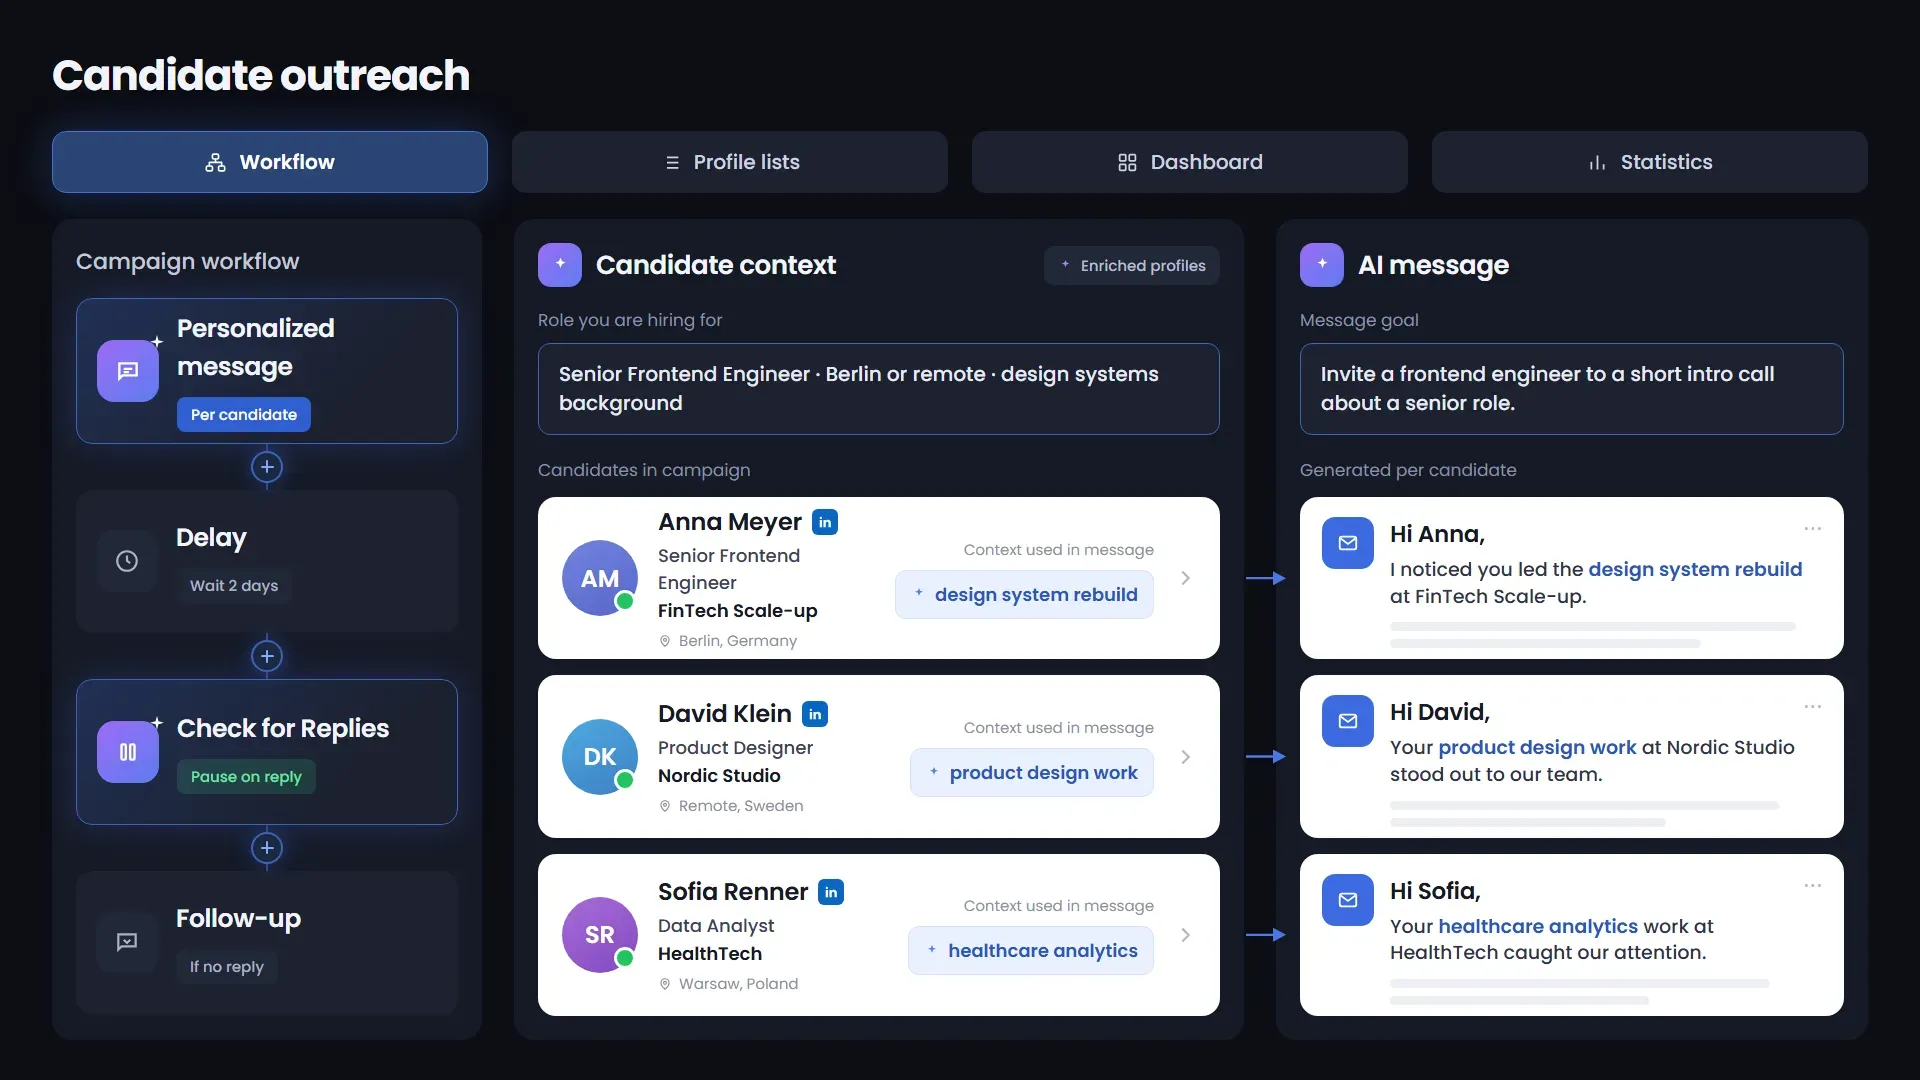
Task: Expand Sofia Renner's card chevron
Action: pos(1185,935)
